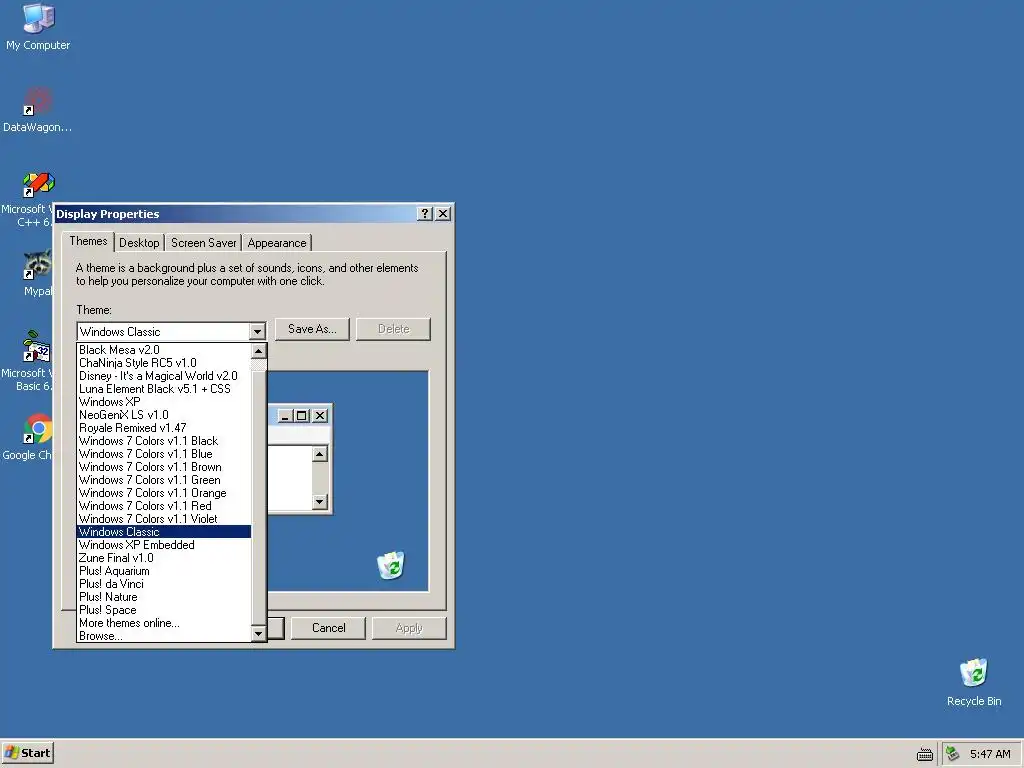The height and width of the screenshot is (768, 1024).
Task: Pick Windows 7 Colors v1.1 Blue
Action: (x=164, y=454)
